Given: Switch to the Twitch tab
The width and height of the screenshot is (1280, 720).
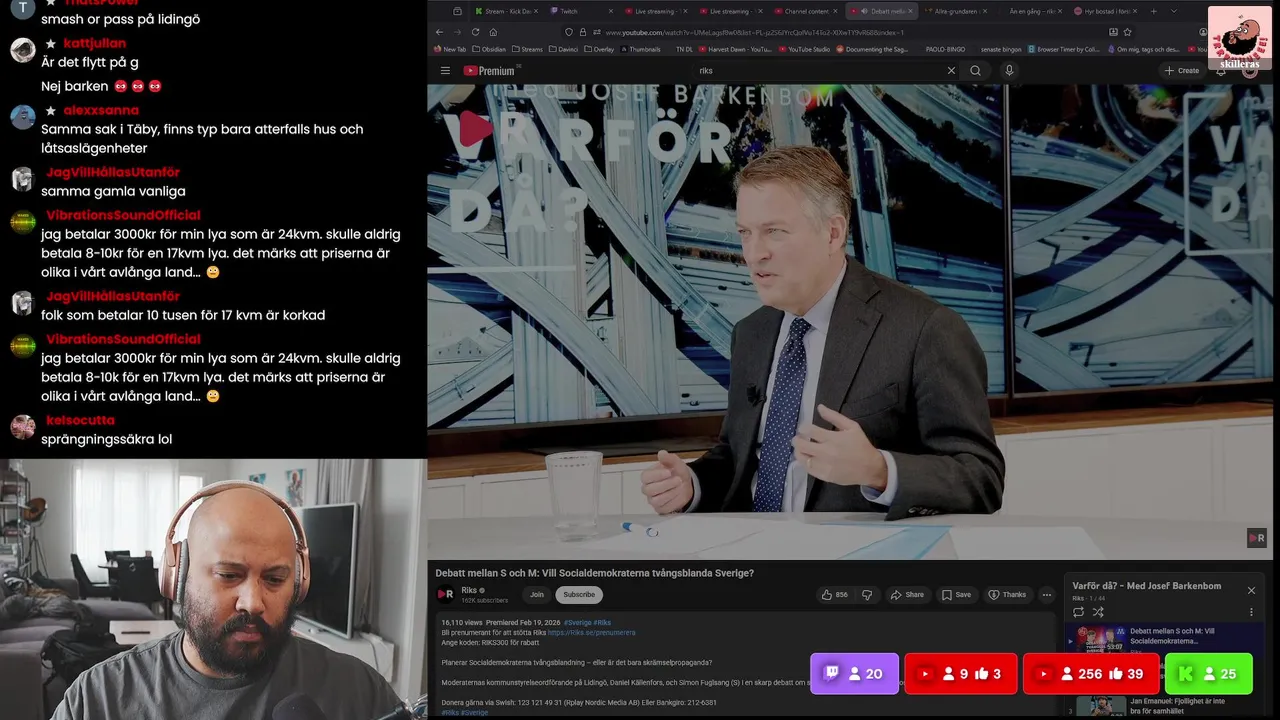Looking at the screenshot, I should pyautogui.click(x=582, y=11).
